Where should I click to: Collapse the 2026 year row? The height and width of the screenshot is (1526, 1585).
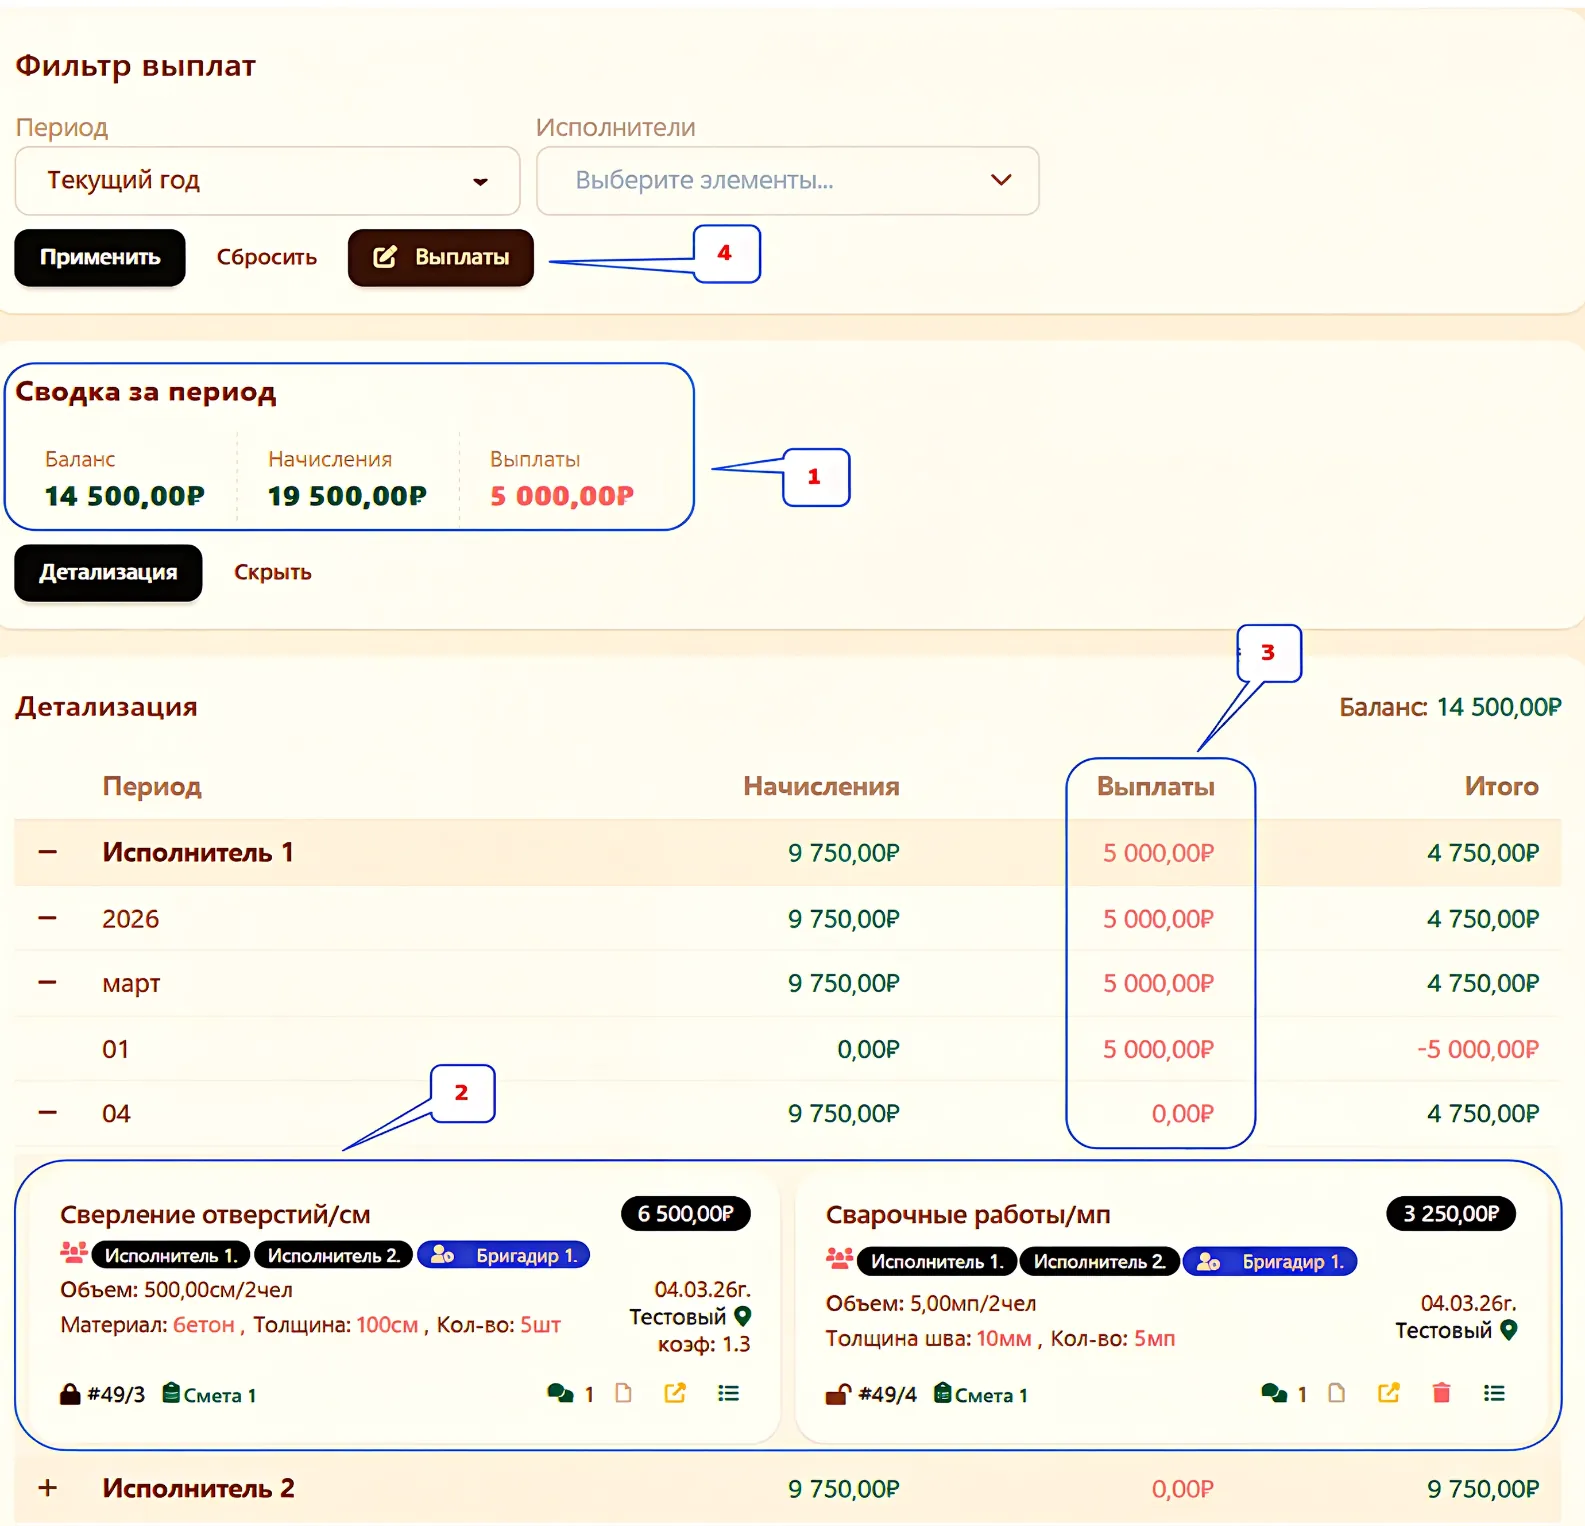click(47, 918)
